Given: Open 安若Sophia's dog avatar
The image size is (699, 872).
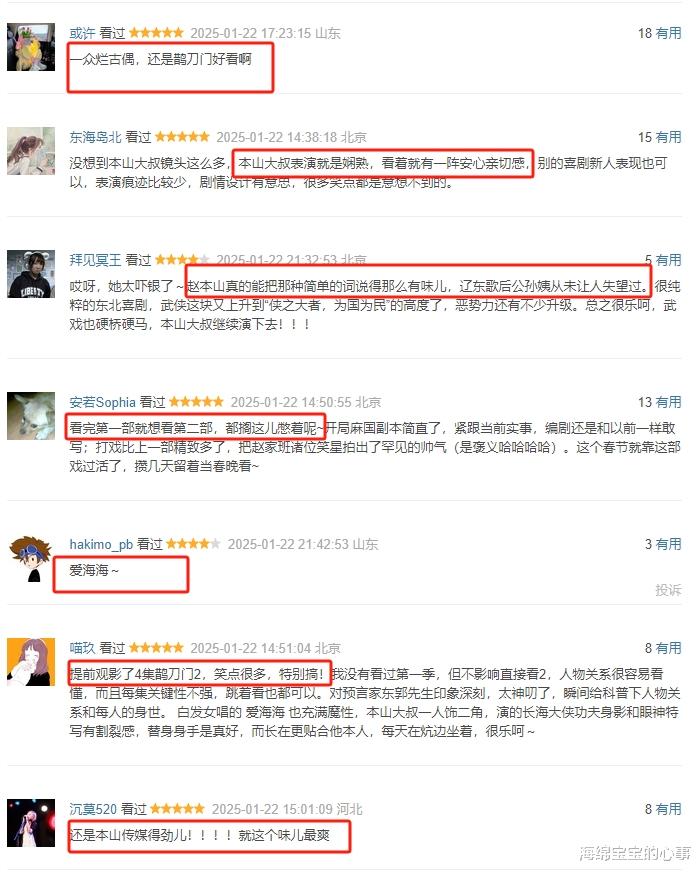Looking at the screenshot, I should coord(31,416).
